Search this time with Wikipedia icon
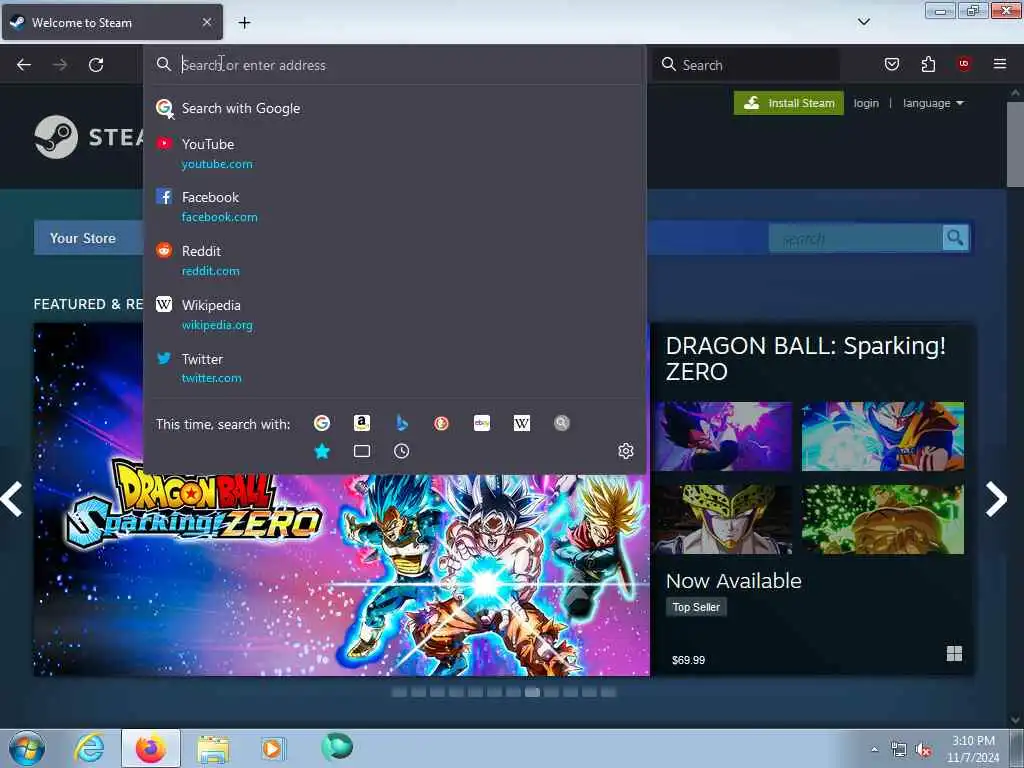 pyautogui.click(x=522, y=423)
